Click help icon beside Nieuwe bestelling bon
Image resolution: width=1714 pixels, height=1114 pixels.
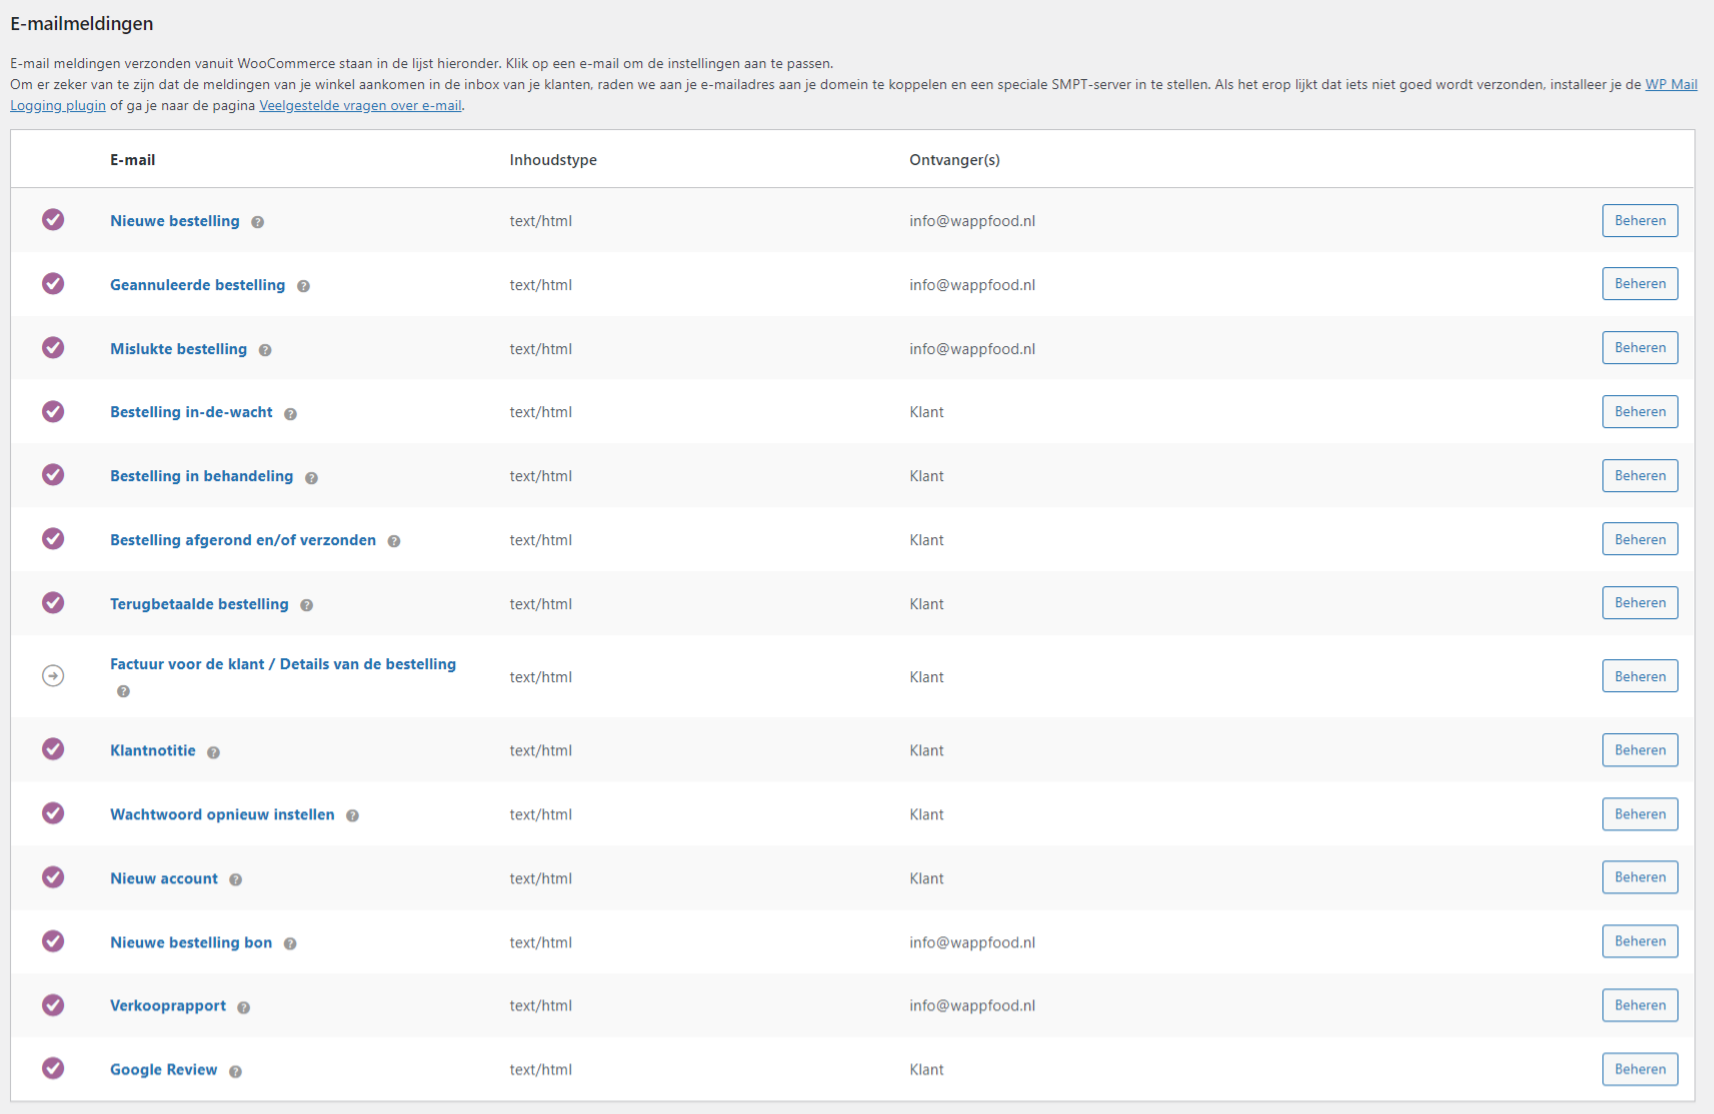click(290, 944)
